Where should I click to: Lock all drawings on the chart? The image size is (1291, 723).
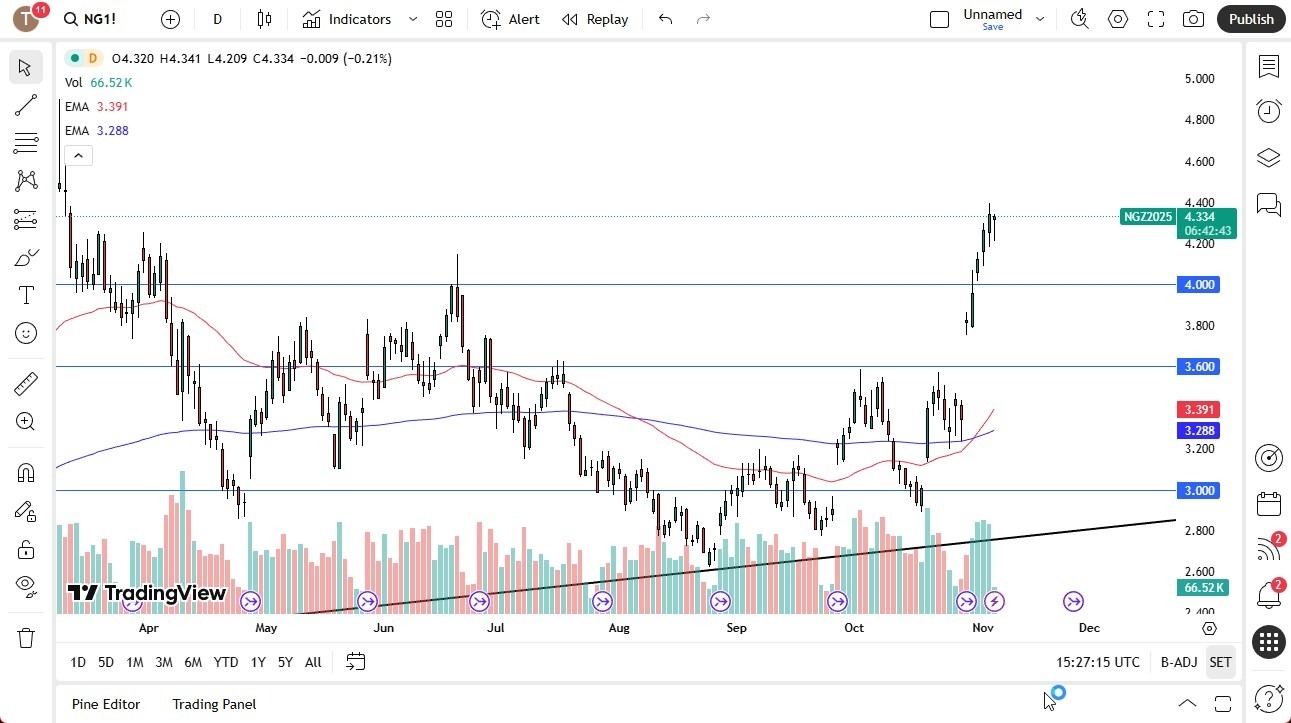pyautogui.click(x=25, y=549)
